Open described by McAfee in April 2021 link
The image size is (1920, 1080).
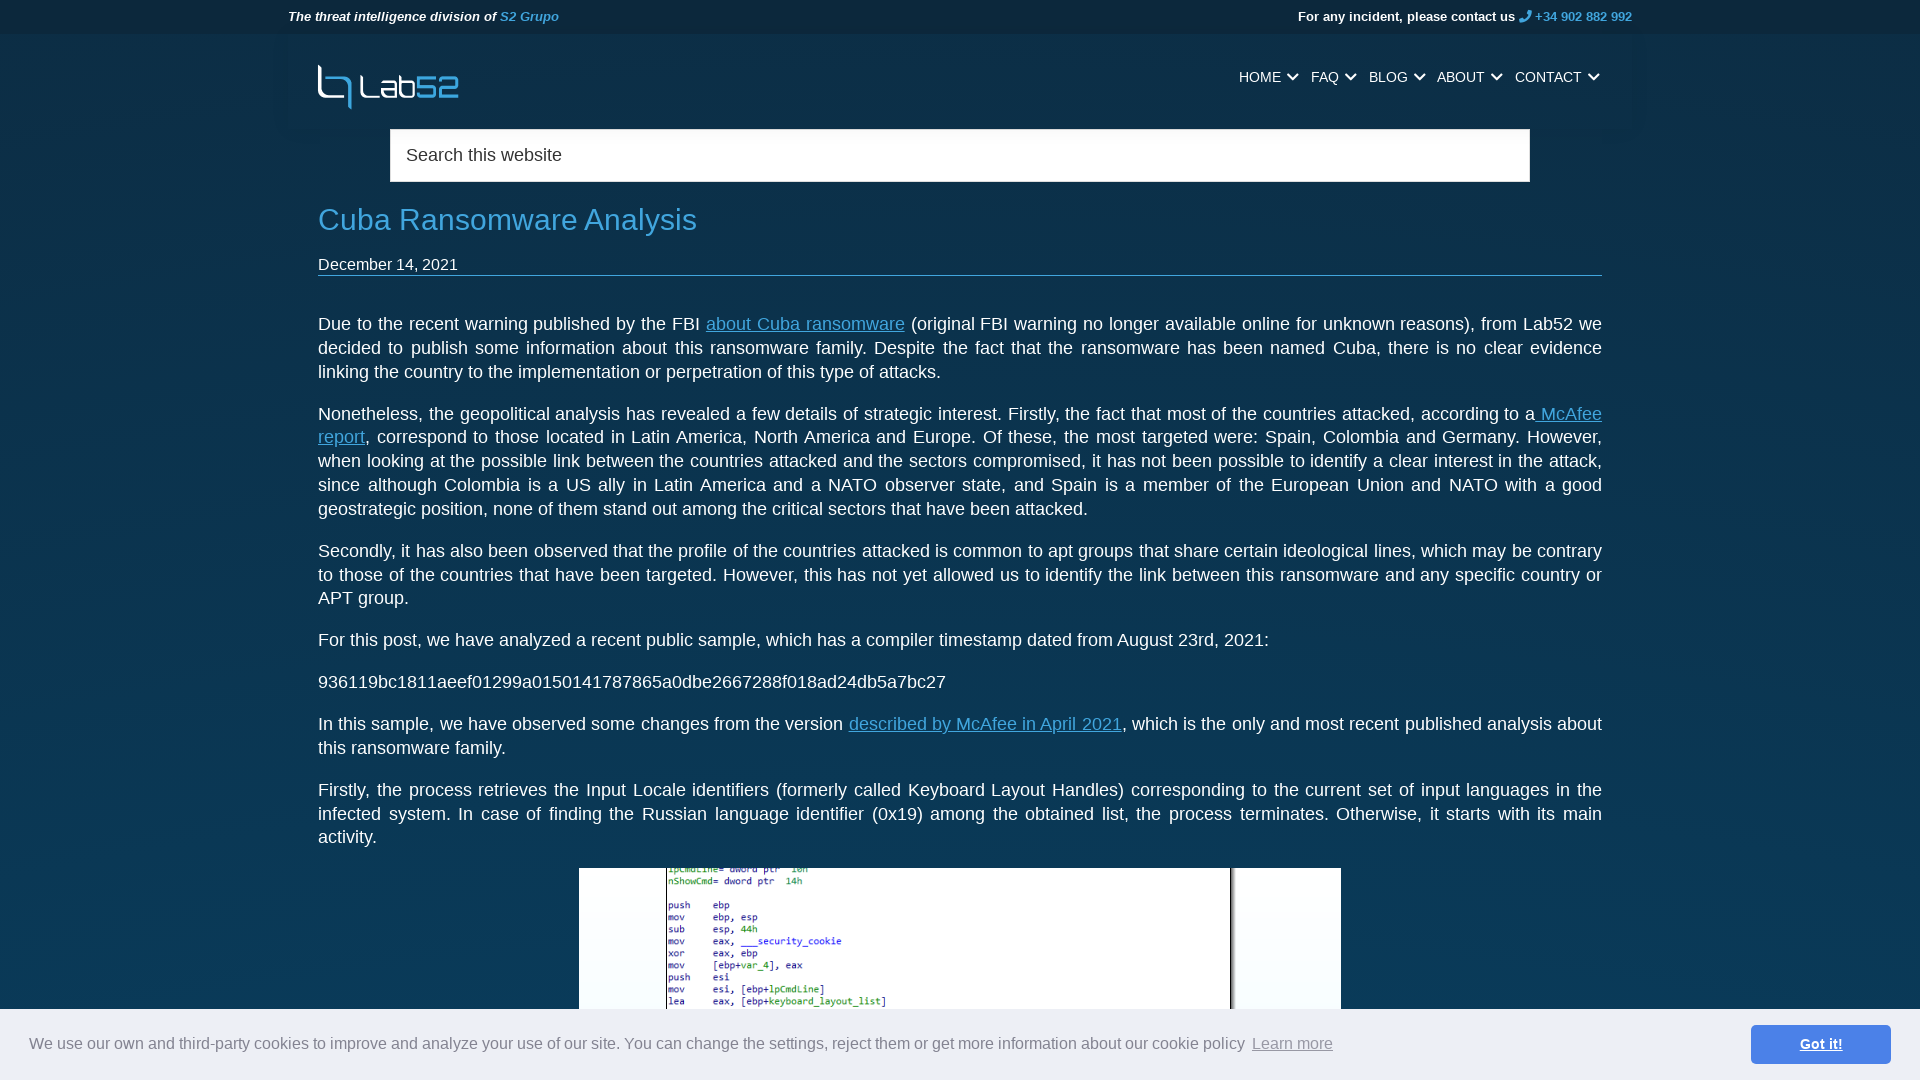tap(985, 724)
